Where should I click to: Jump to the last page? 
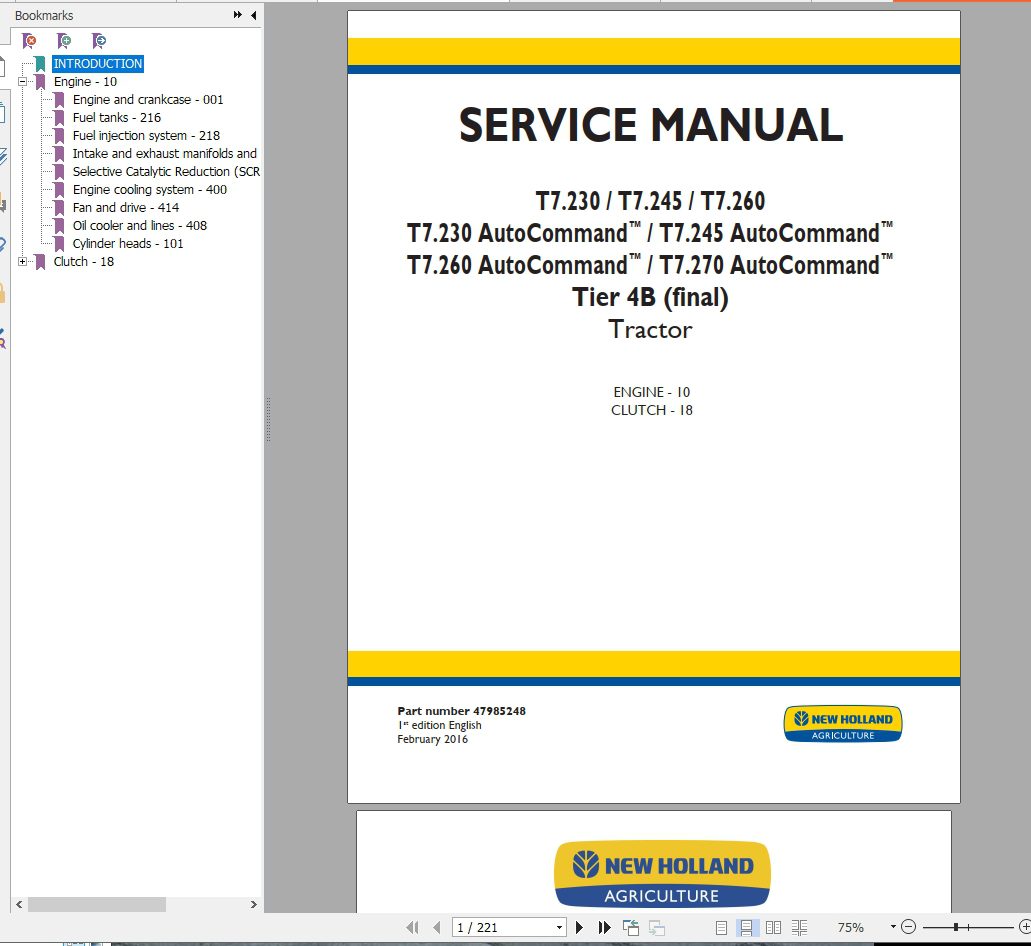pyautogui.click(x=604, y=927)
